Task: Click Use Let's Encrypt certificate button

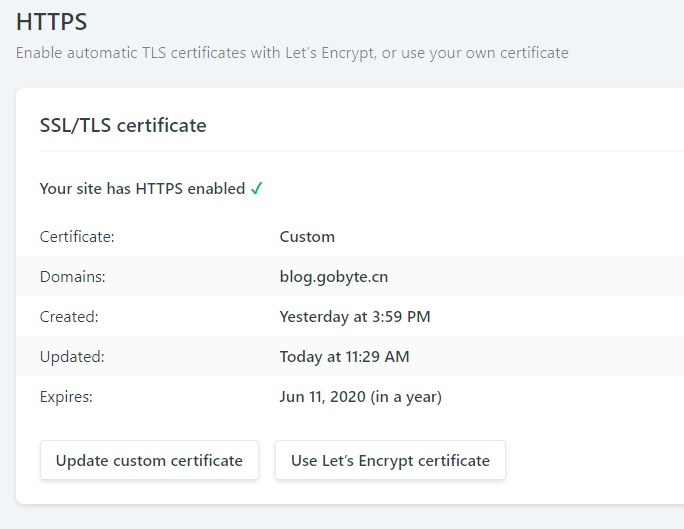Action: (x=390, y=460)
